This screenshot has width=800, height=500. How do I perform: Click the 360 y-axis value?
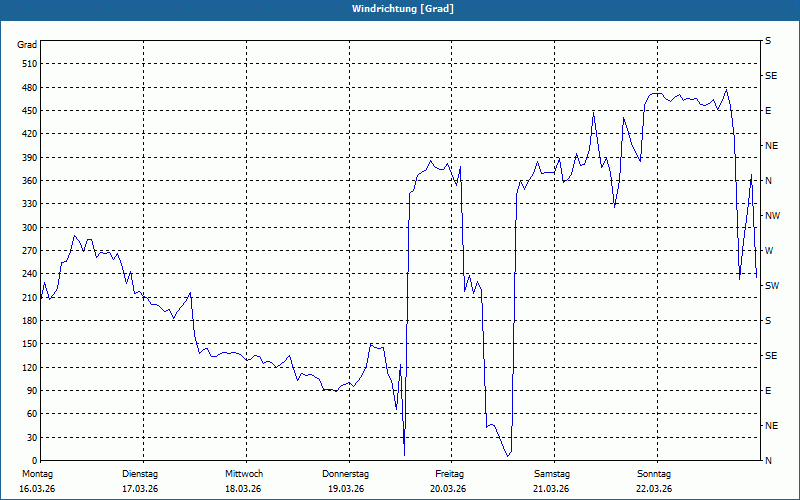(x=30, y=181)
